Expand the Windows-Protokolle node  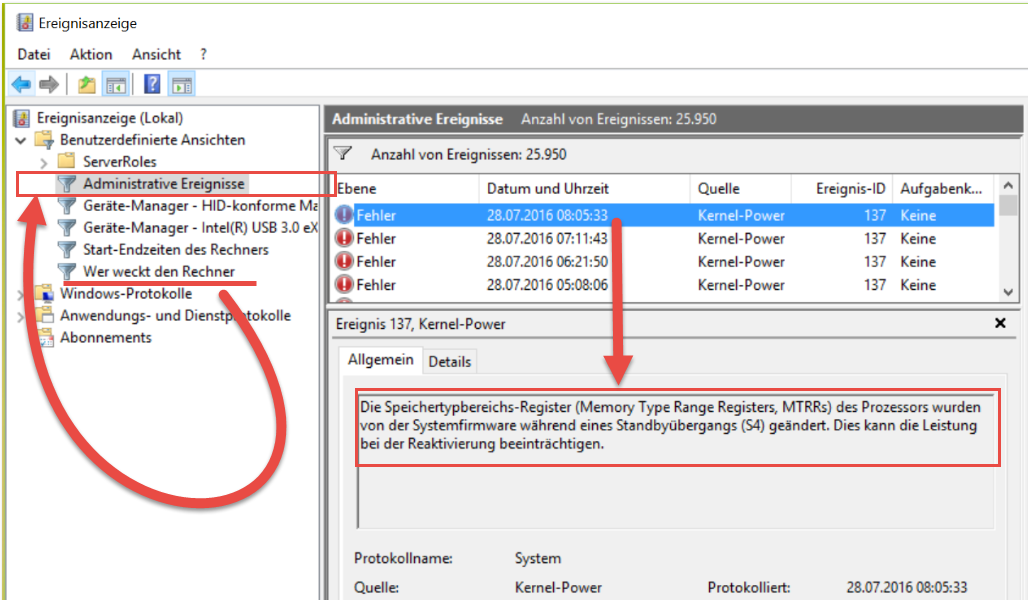tap(22, 294)
